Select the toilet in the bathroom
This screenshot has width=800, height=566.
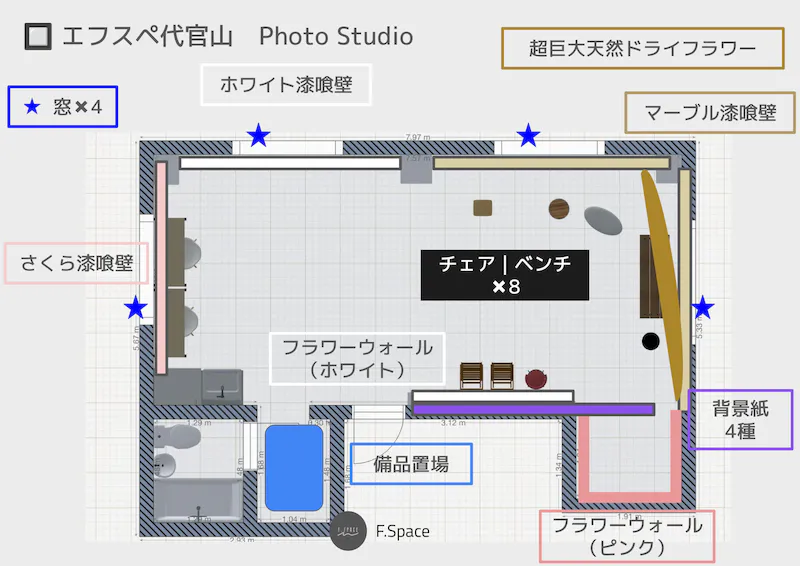[178, 436]
